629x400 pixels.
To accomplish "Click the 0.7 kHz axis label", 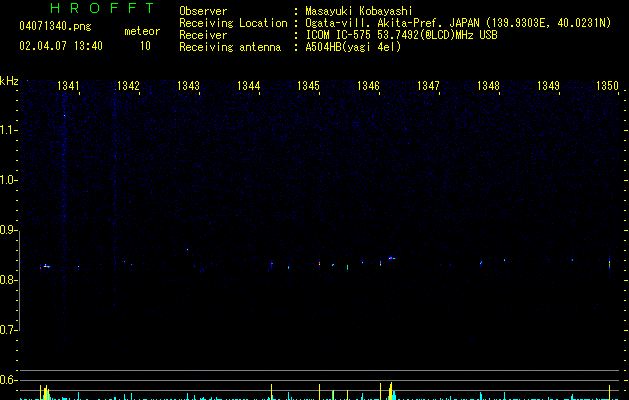I will click(x=9, y=330).
